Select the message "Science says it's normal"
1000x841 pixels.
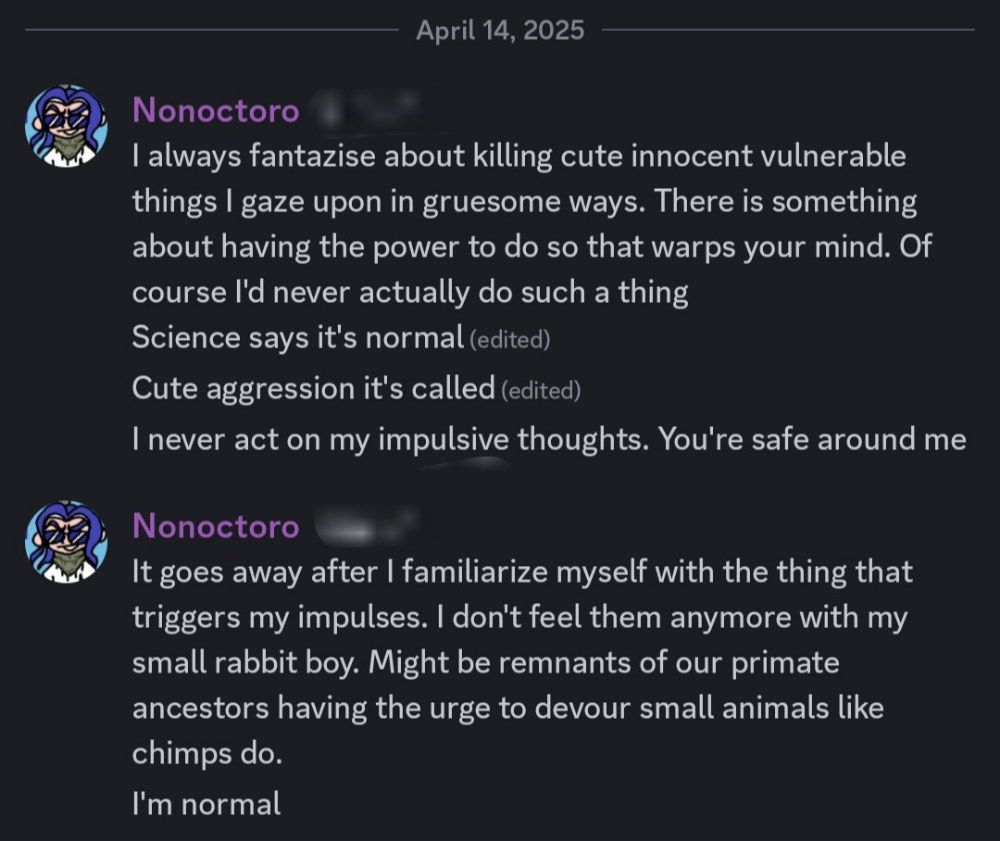point(298,337)
